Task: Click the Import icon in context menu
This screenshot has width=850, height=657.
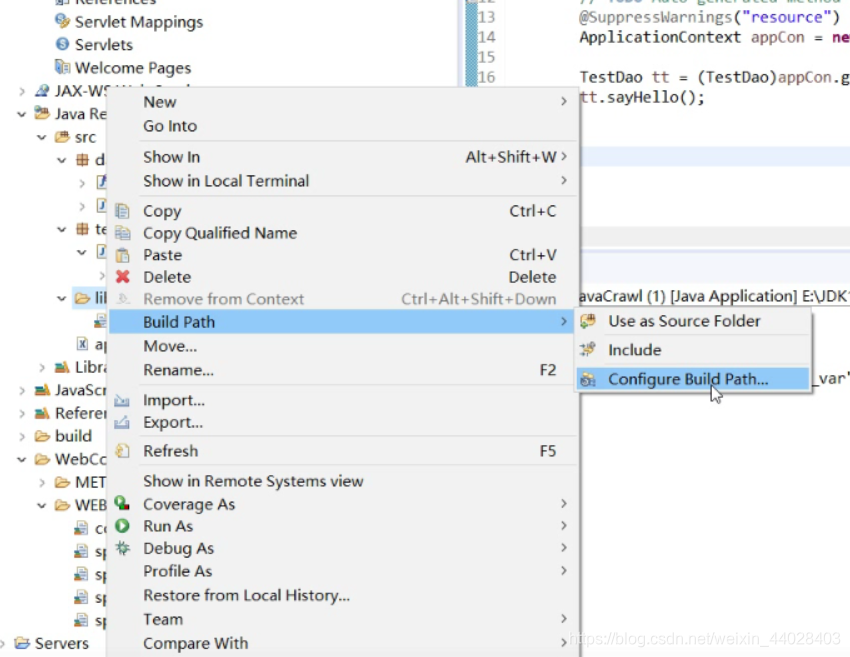Action: 122,401
